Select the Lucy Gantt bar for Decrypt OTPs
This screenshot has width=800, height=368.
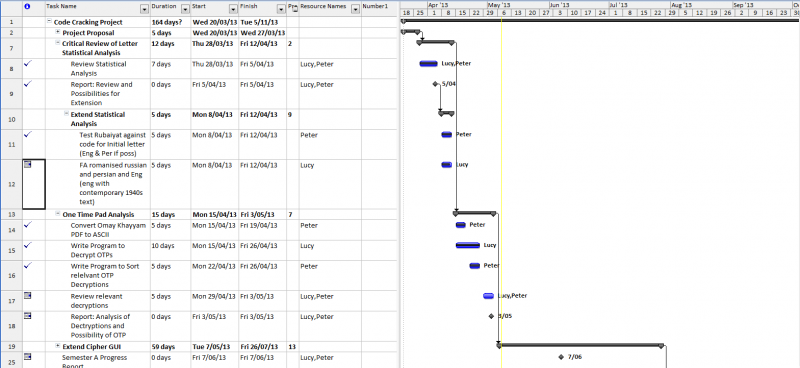click(468, 246)
